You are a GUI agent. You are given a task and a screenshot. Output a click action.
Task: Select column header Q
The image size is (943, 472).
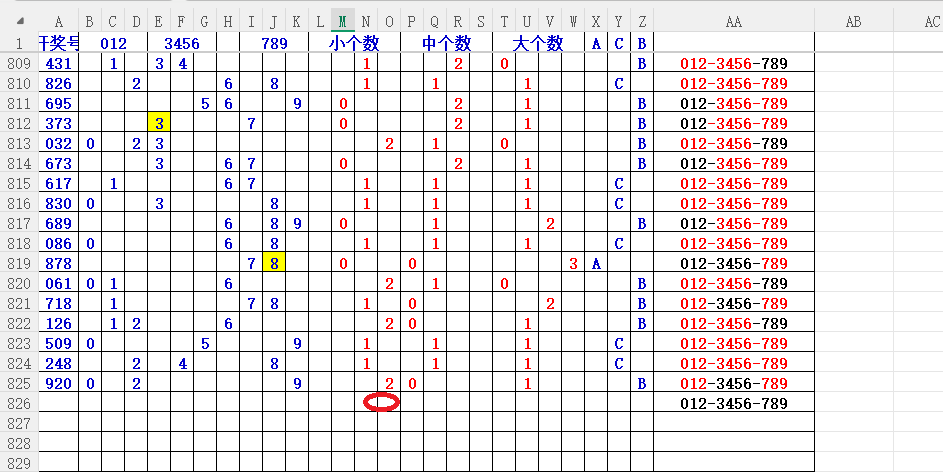(435, 22)
